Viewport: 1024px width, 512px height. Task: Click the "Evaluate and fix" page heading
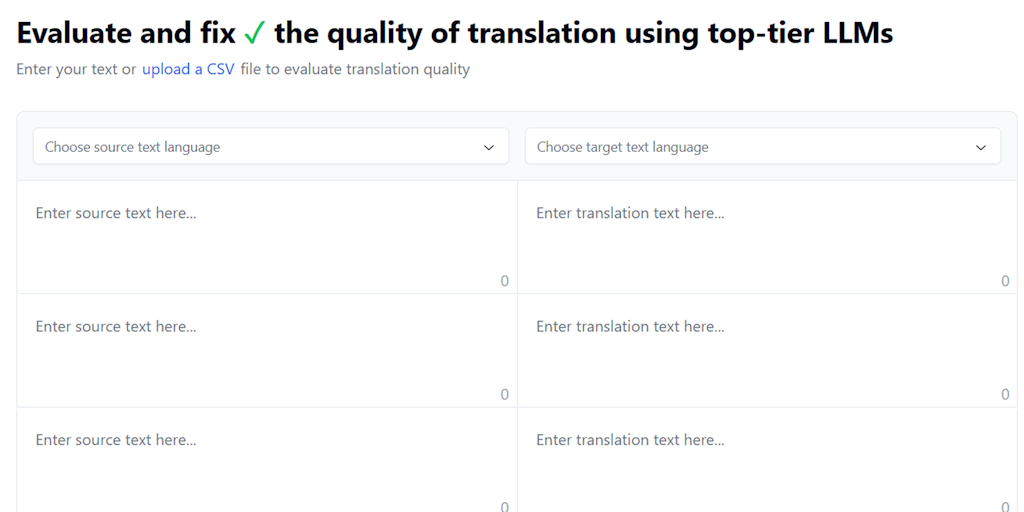[x=126, y=34]
